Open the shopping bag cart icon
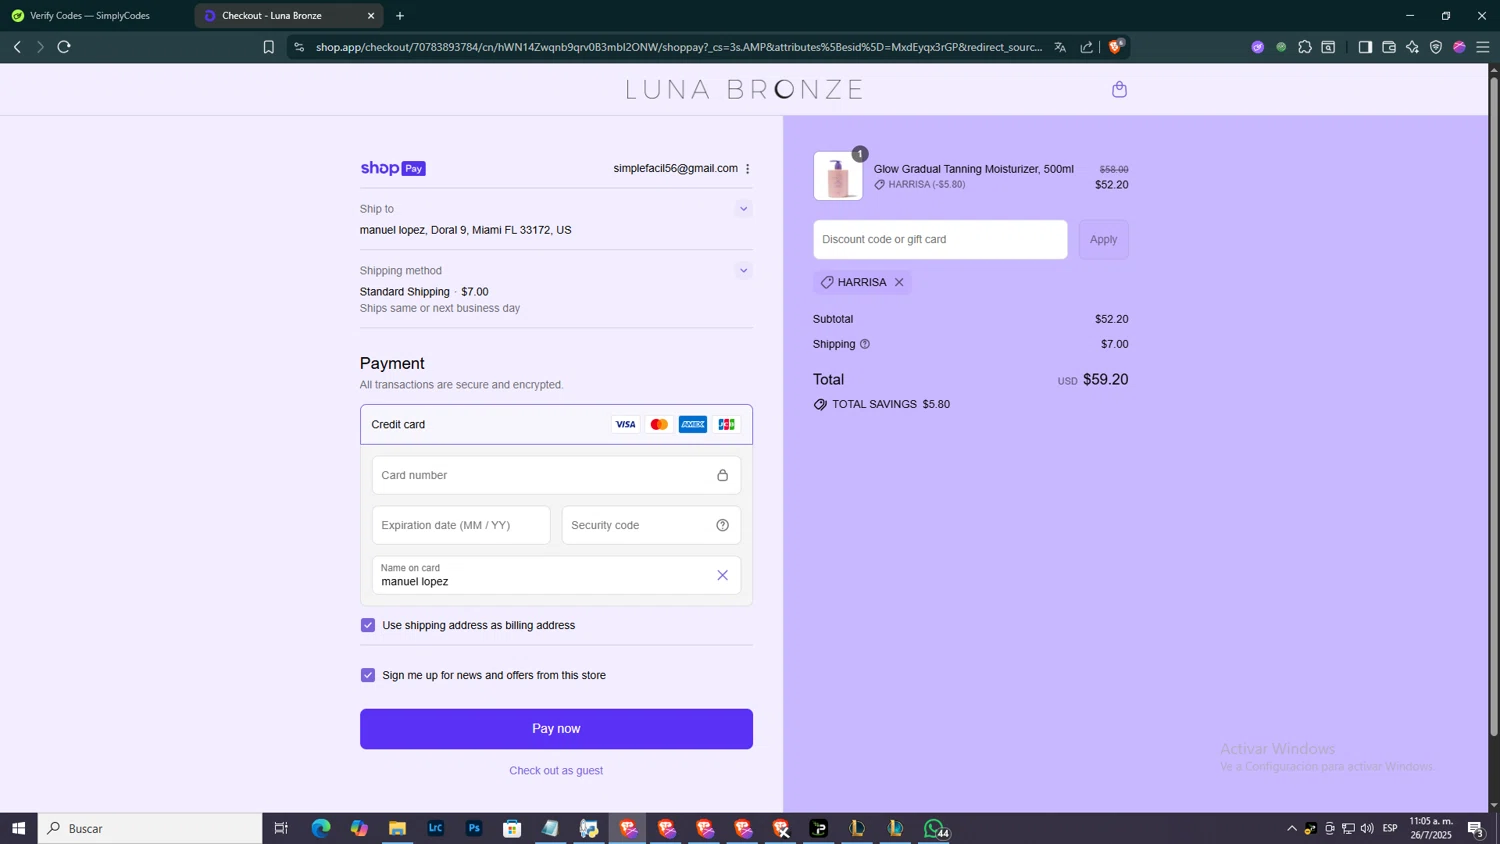 (x=1119, y=90)
